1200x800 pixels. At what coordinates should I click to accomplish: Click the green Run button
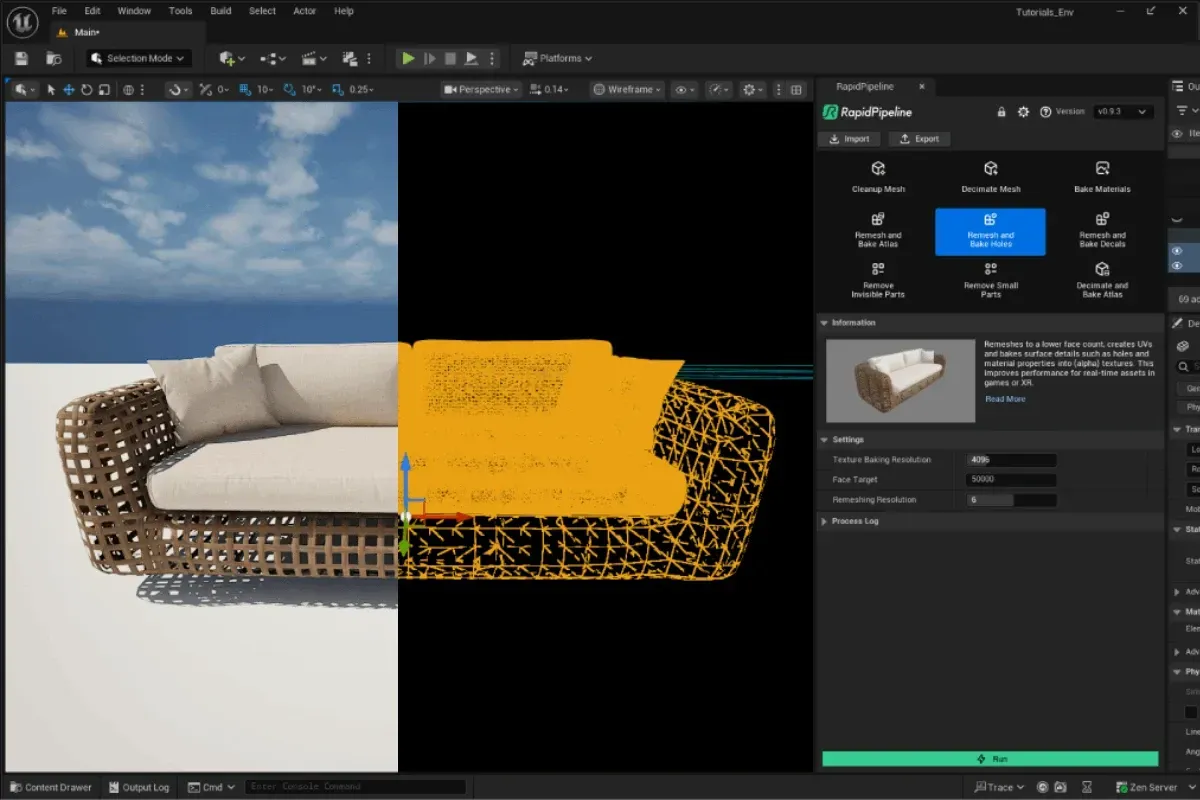coord(990,759)
